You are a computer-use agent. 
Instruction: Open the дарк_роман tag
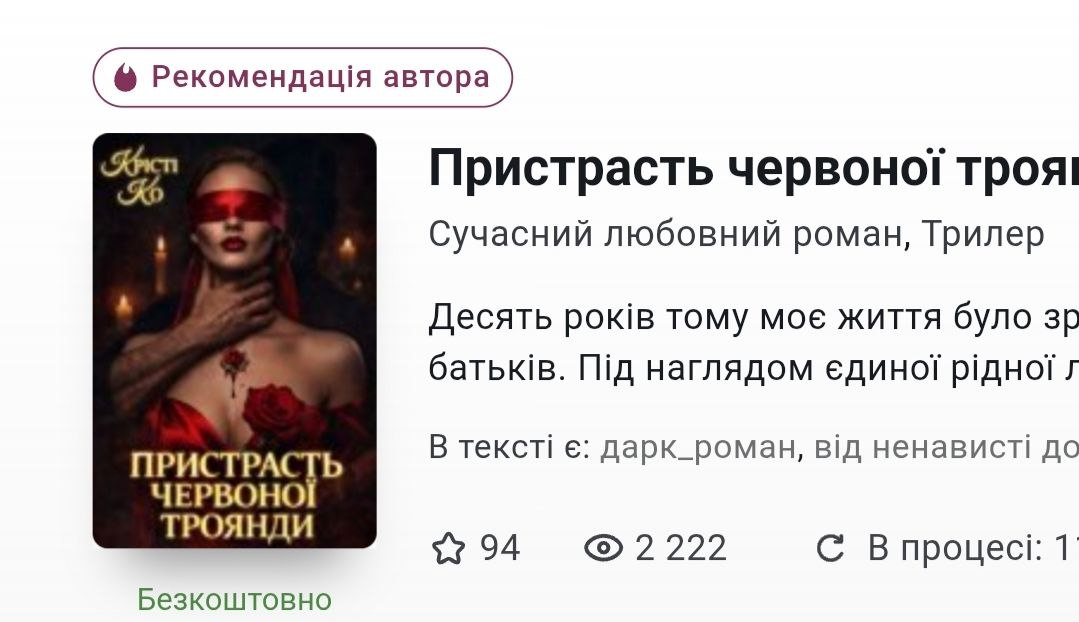(x=698, y=447)
